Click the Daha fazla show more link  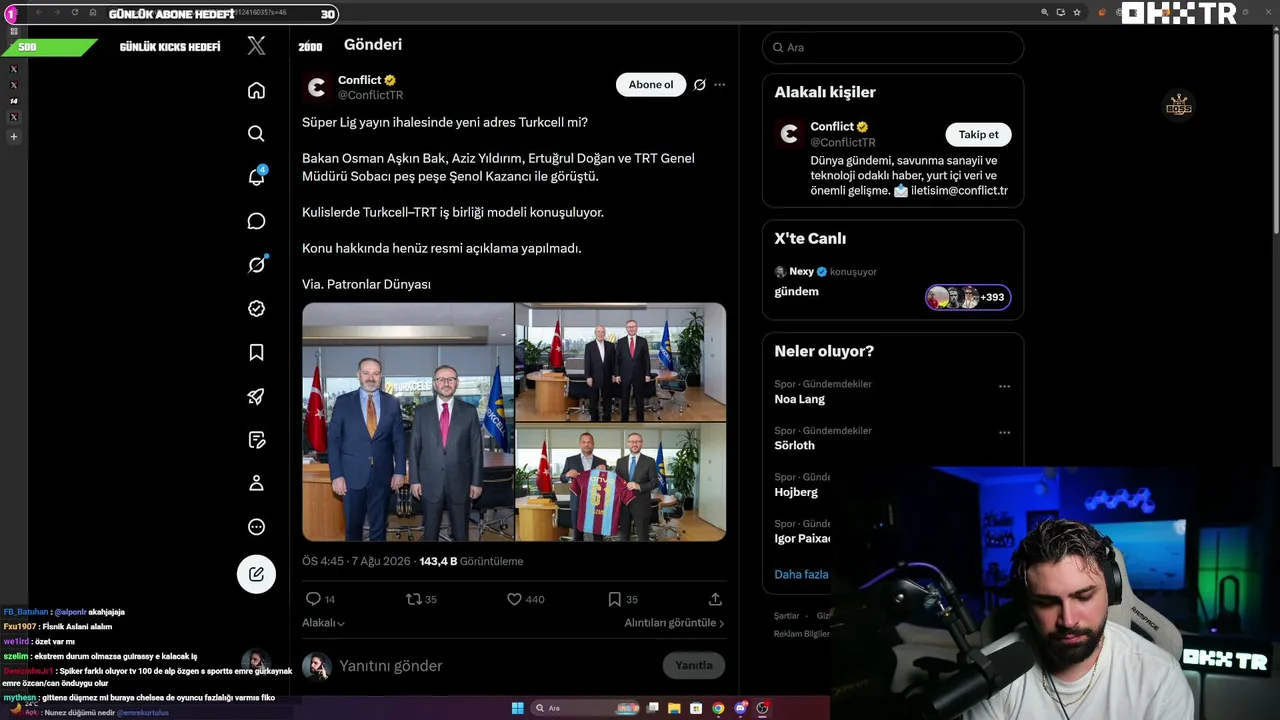pos(801,575)
